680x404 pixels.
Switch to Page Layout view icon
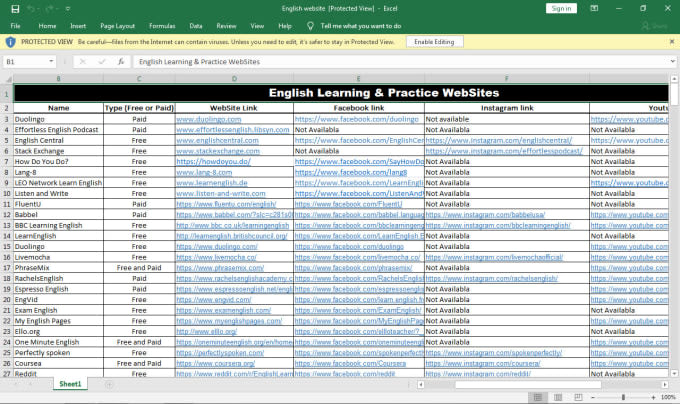pos(558,397)
